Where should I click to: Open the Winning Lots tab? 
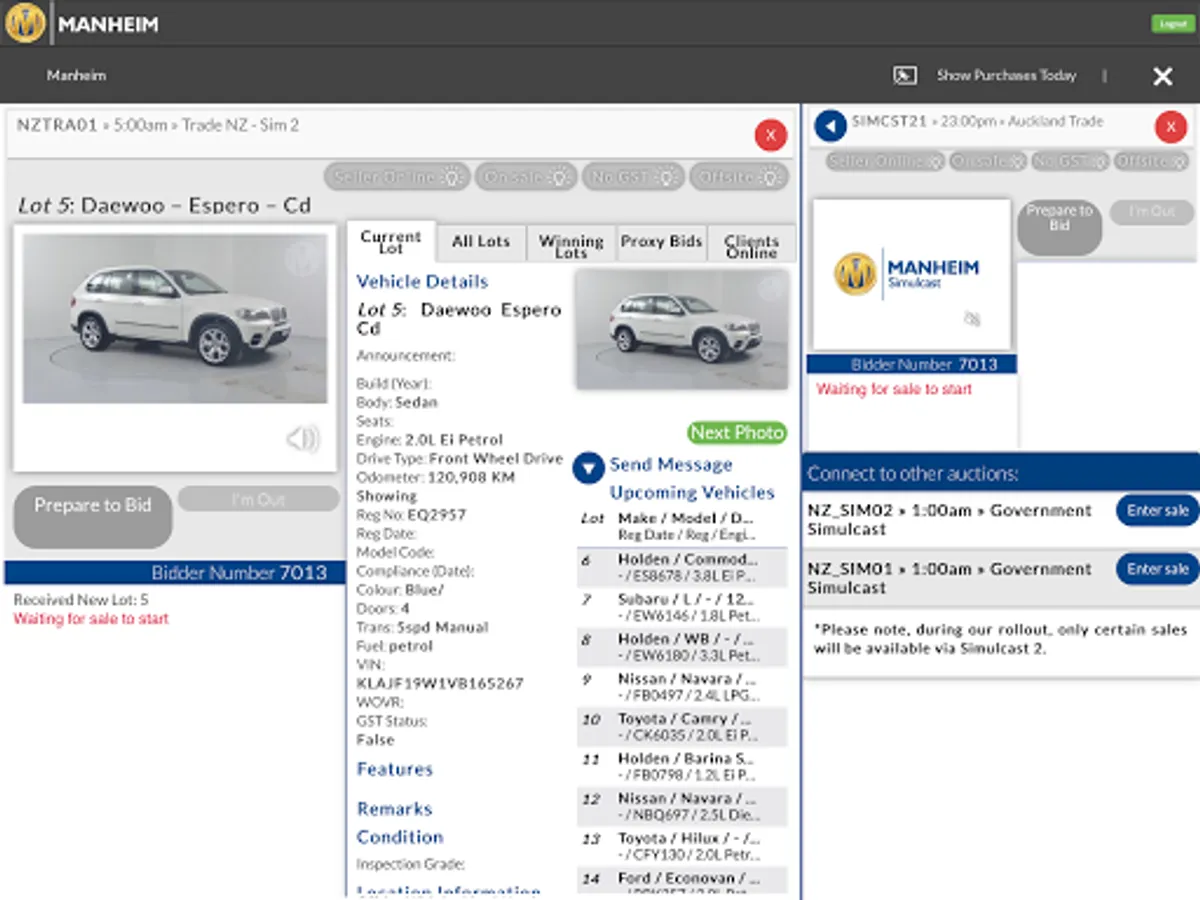[x=571, y=245]
